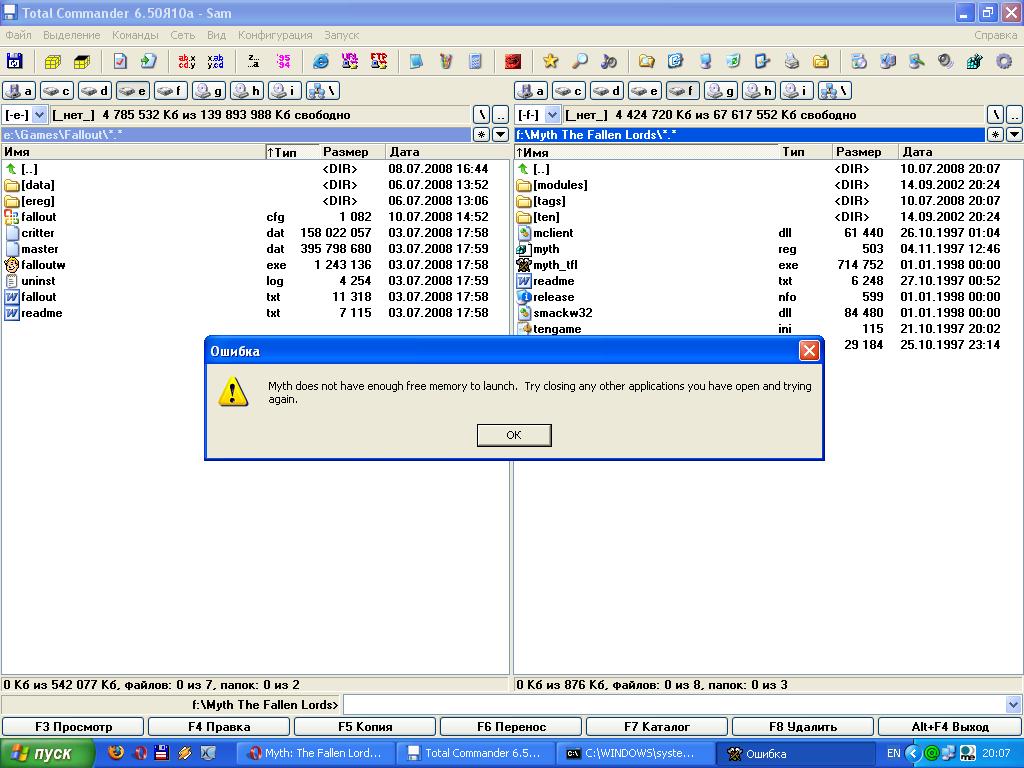Select myth_tfl exe in right panel
The width and height of the screenshot is (1024, 768).
(768, 265)
